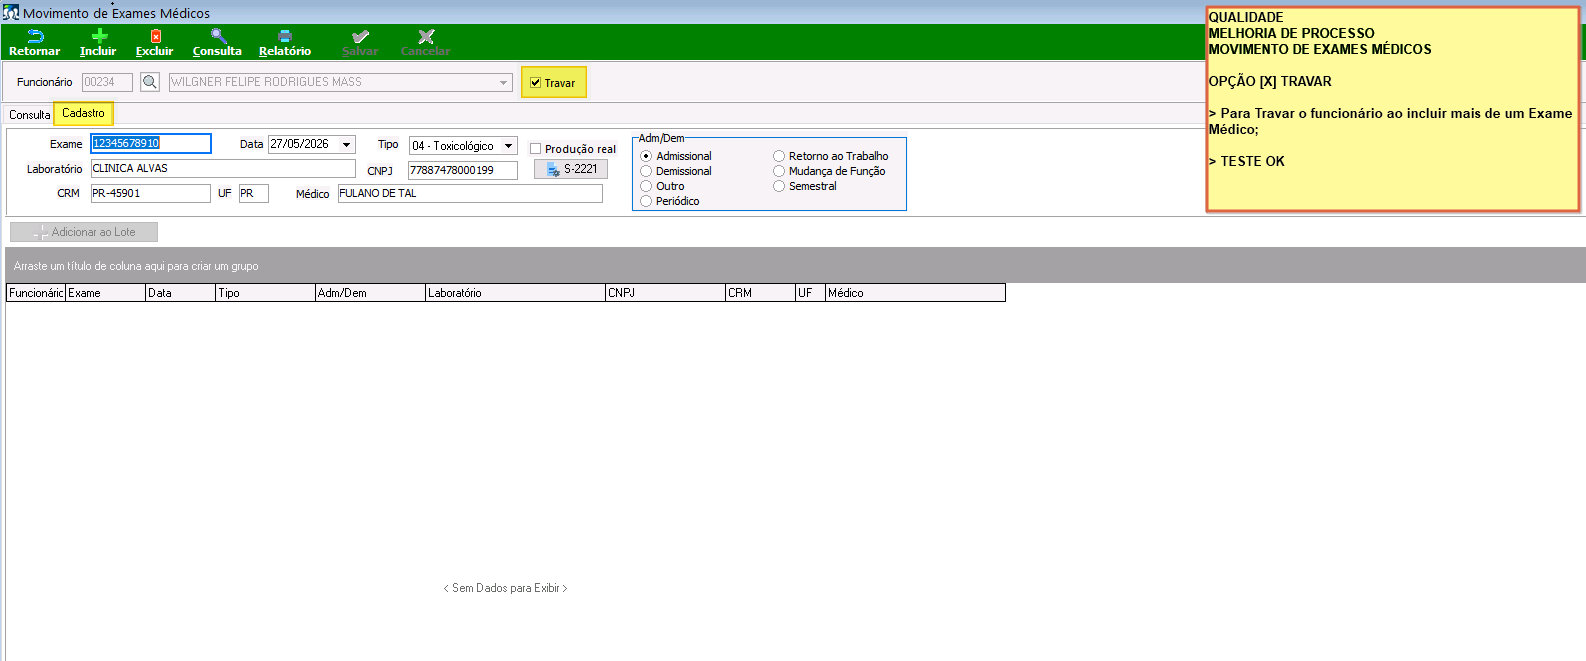Switch to the Cadastro tab
1586x661 pixels.
pyautogui.click(x=83, y=113)
